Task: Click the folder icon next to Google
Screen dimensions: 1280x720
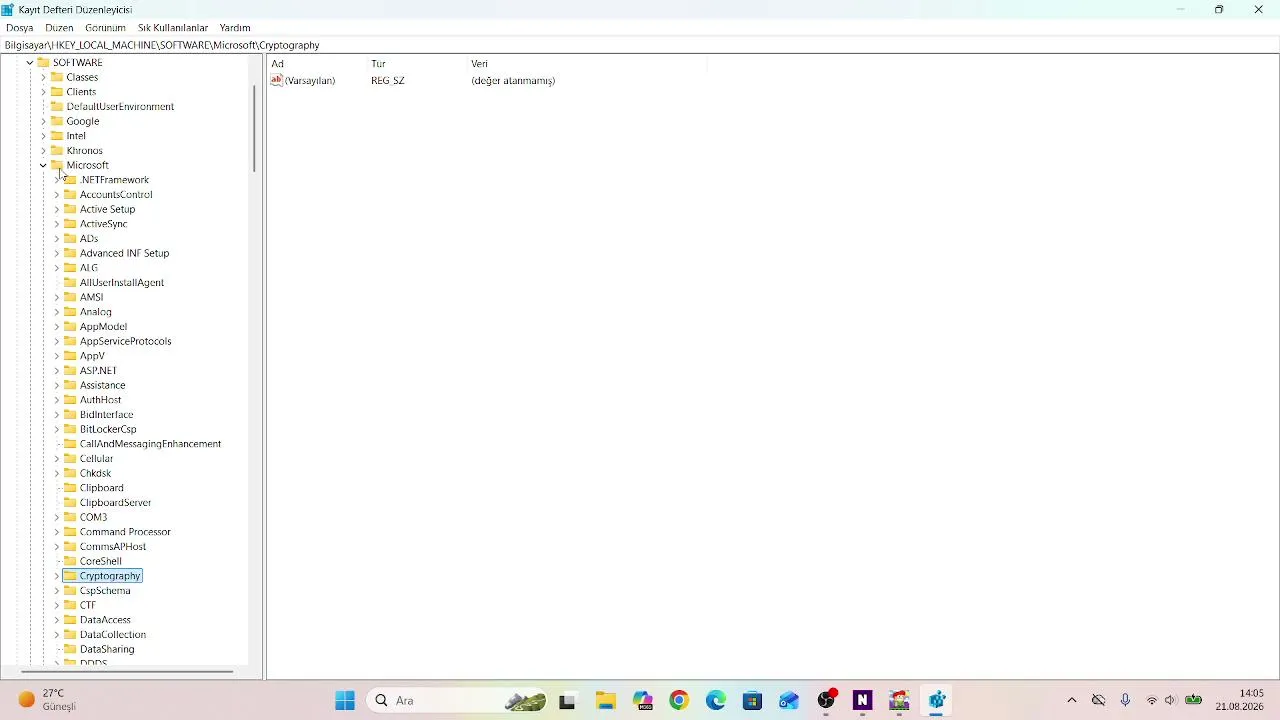Action: [57, 121]
